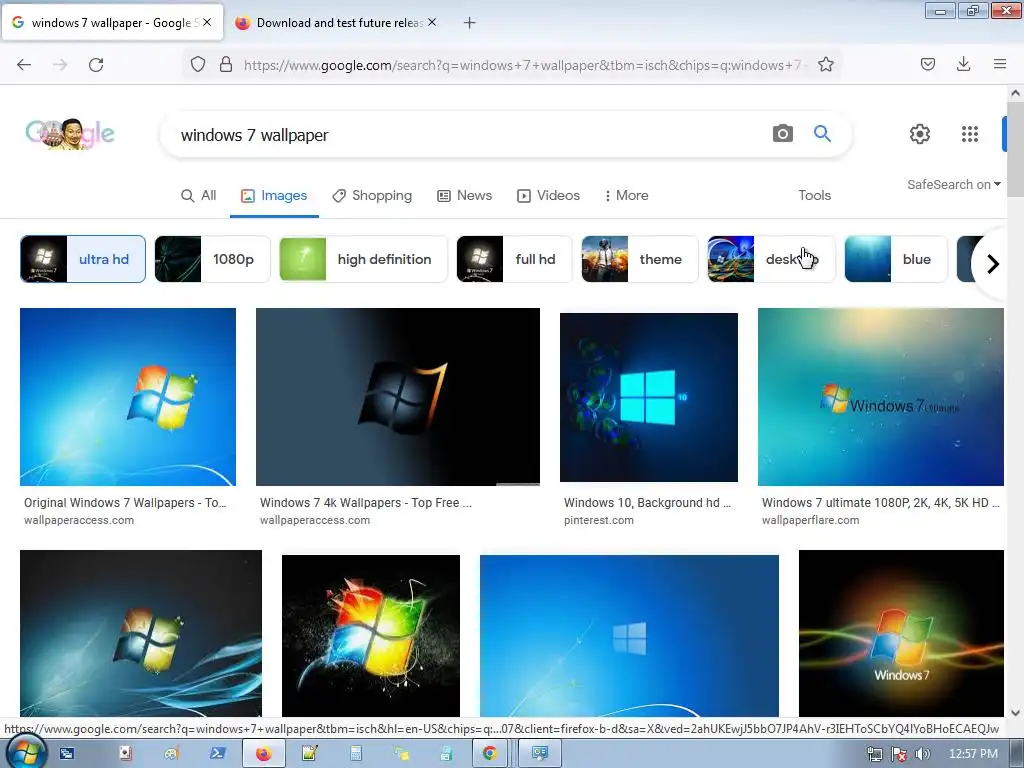Click the 12:57 PM taskbar clock
The height and width of the screenshot is (768, 1024).
point(973,754)
